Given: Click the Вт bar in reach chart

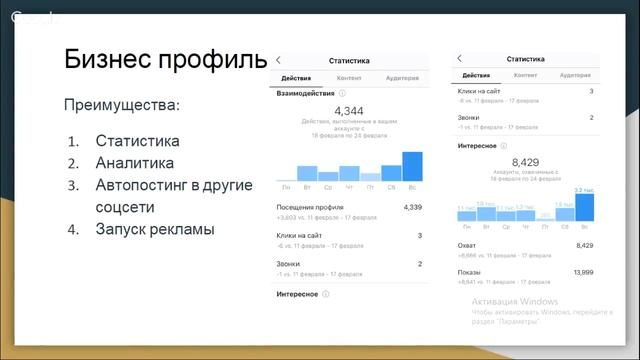Looking at the screenshot, I should pos(486,214).
